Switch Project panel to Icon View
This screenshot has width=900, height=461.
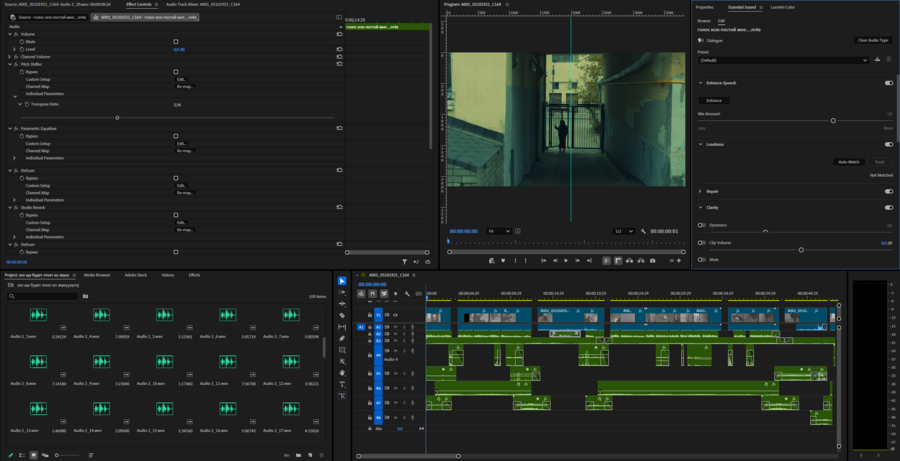[33, 455]
